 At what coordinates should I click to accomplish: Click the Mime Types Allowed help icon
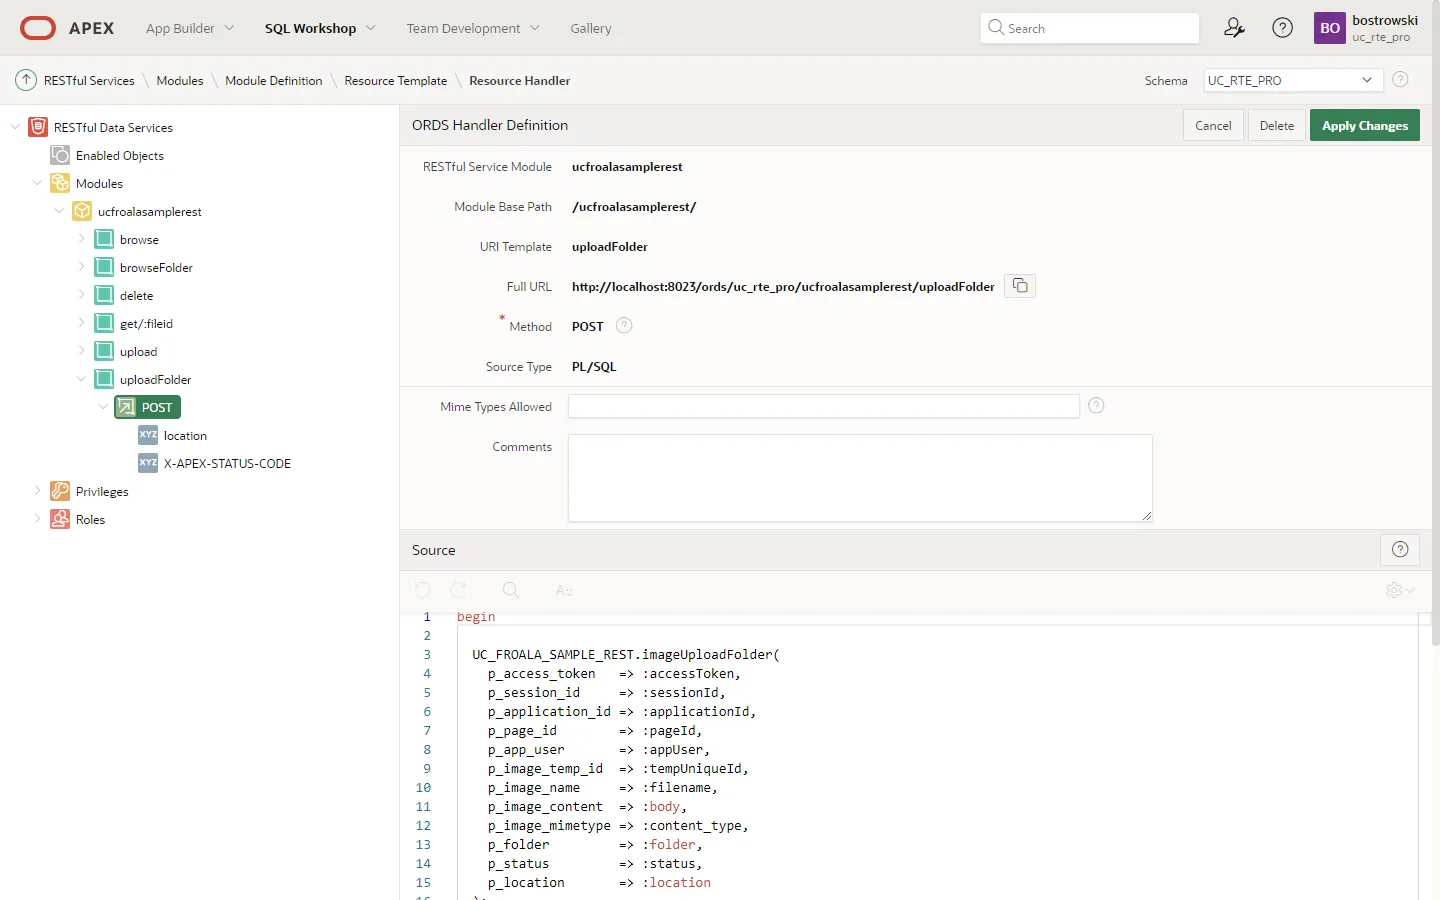point(1096,405)
